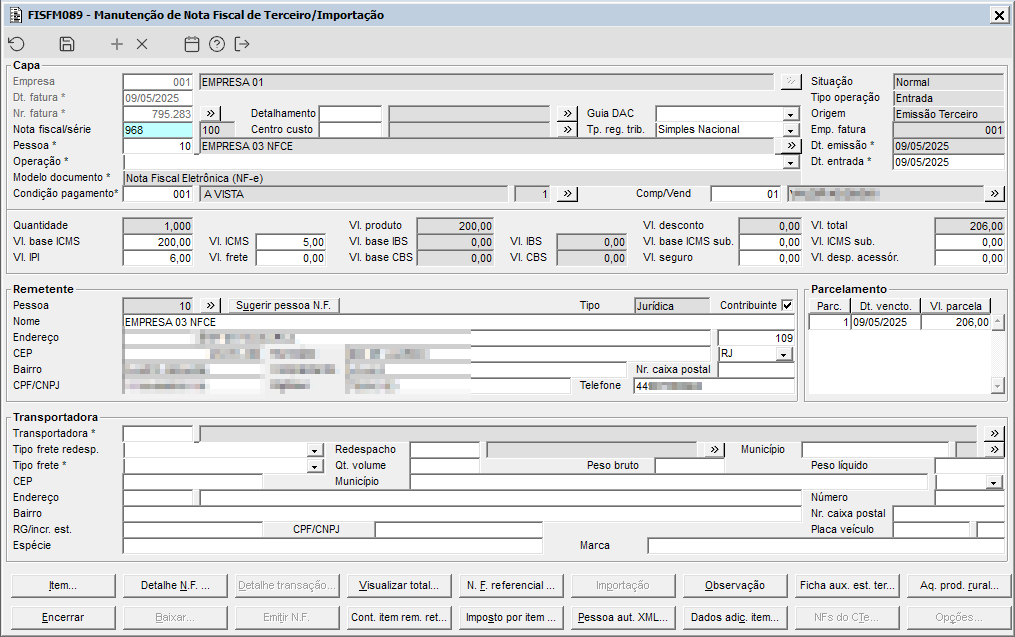The height and width of the screenshot is (637, 1015).
Task: Exit the screen using the exit arrow icon
Action: click(242, 44)
